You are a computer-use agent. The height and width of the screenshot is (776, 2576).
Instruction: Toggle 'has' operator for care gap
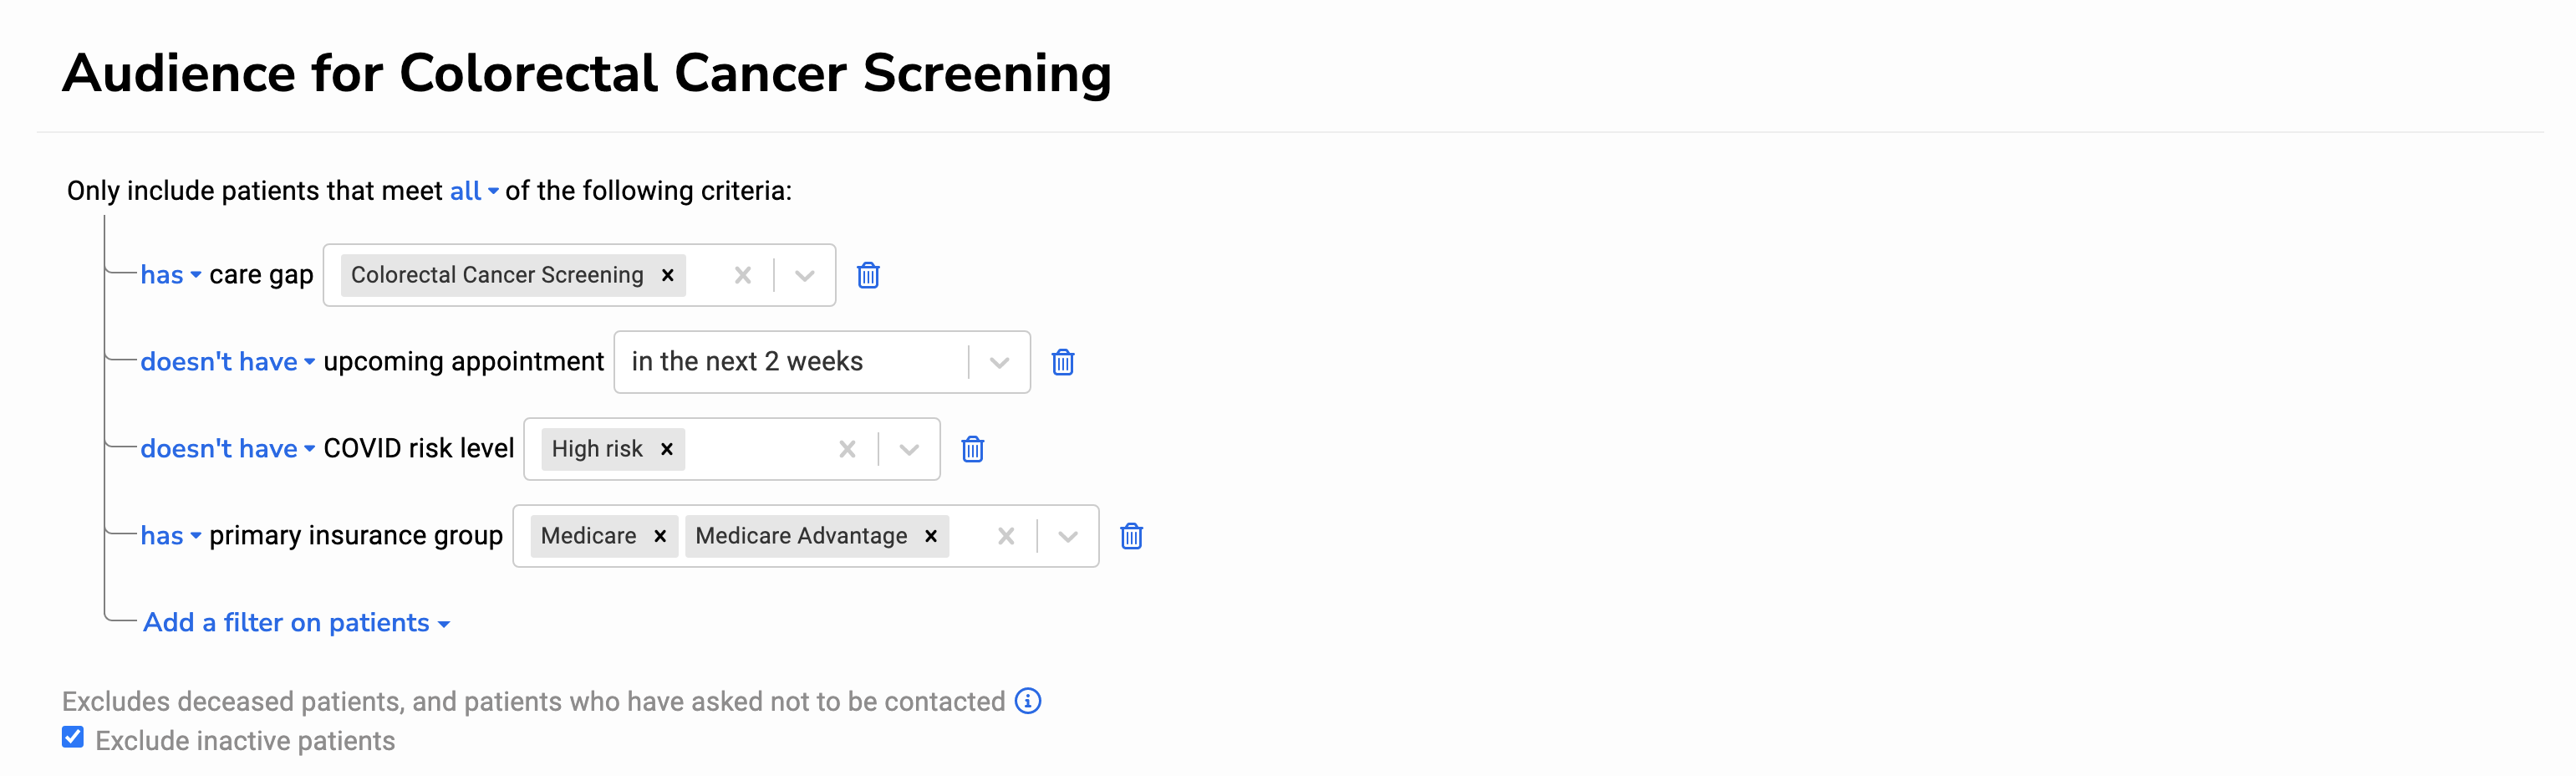[x=170, y=275]
